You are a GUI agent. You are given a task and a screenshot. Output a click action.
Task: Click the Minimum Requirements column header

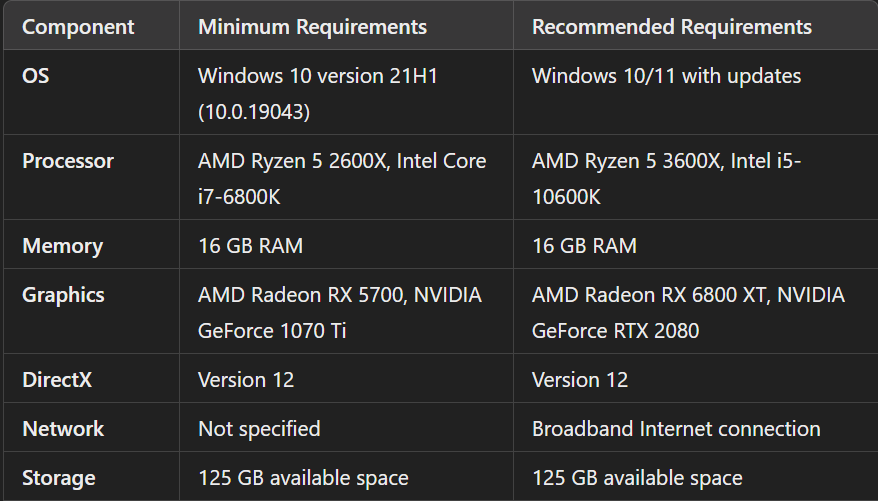coord(313,26)
